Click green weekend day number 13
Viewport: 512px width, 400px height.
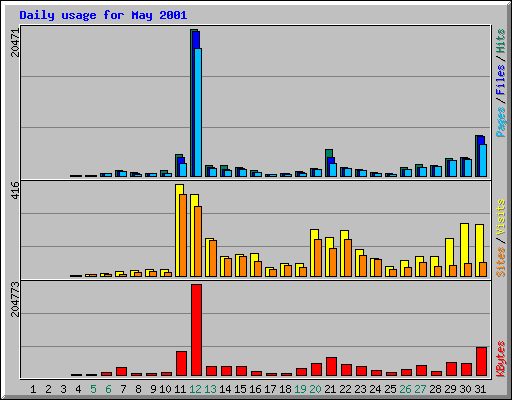click(x=210, y=389)
